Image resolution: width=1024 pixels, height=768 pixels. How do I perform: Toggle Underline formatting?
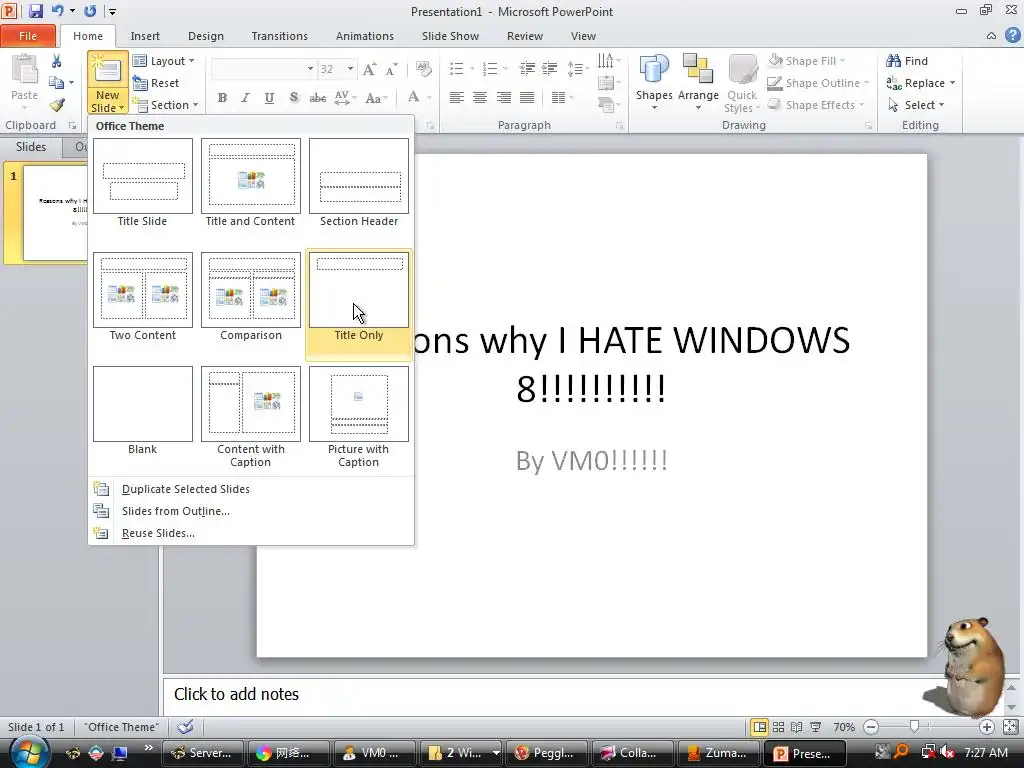point(269,98)
